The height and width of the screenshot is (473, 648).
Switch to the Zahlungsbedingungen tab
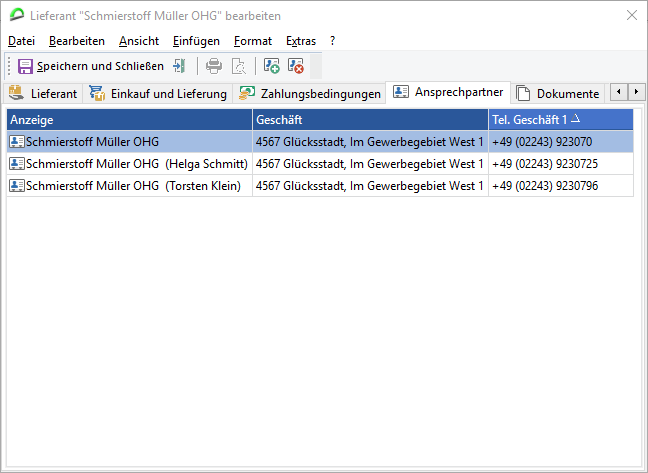310,94
